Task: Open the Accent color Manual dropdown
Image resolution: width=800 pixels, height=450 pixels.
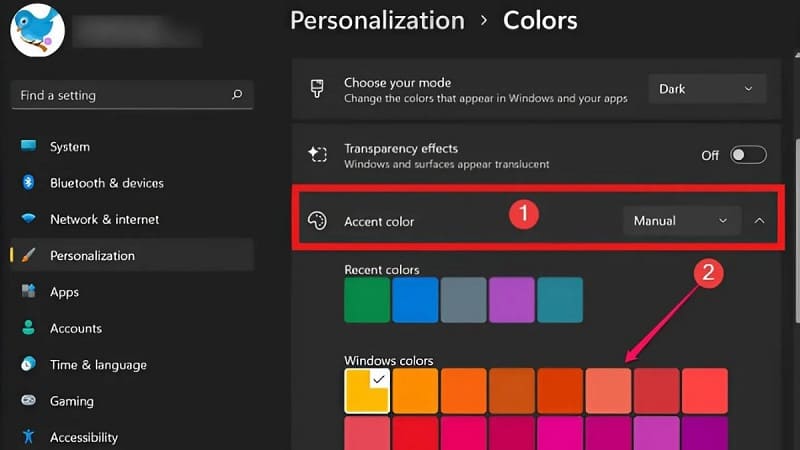Action: tap(681, 220)
